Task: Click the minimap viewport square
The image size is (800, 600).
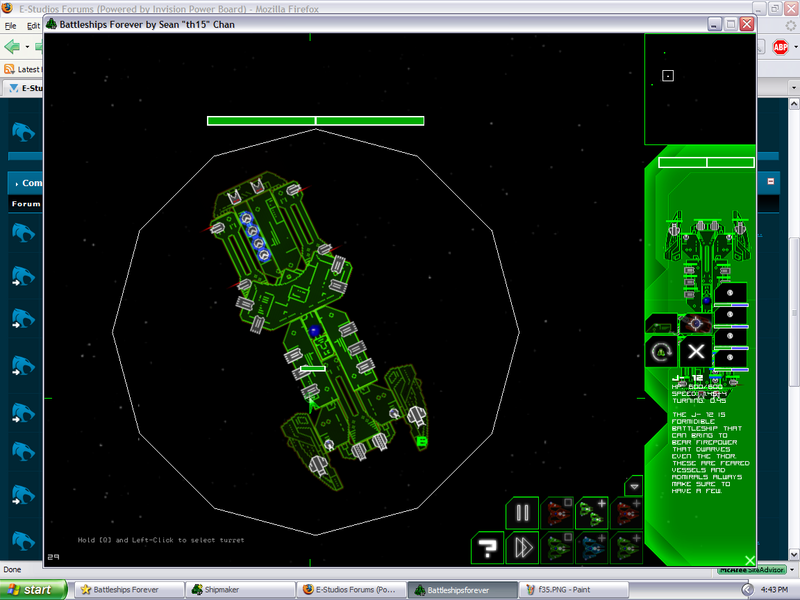Action: point(668,76)
